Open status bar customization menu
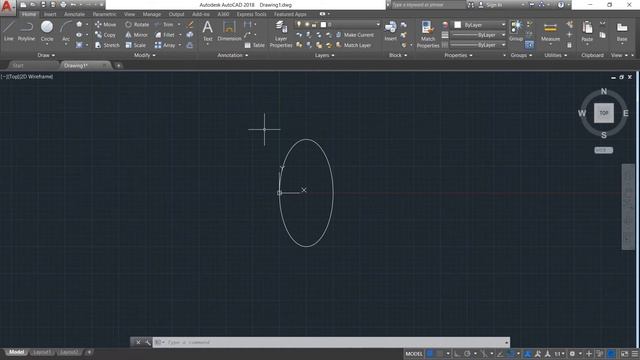 coord(635,353)
